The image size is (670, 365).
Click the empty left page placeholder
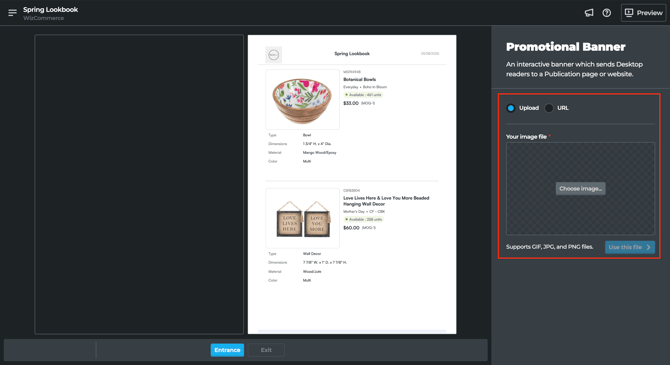coord(139,184)
